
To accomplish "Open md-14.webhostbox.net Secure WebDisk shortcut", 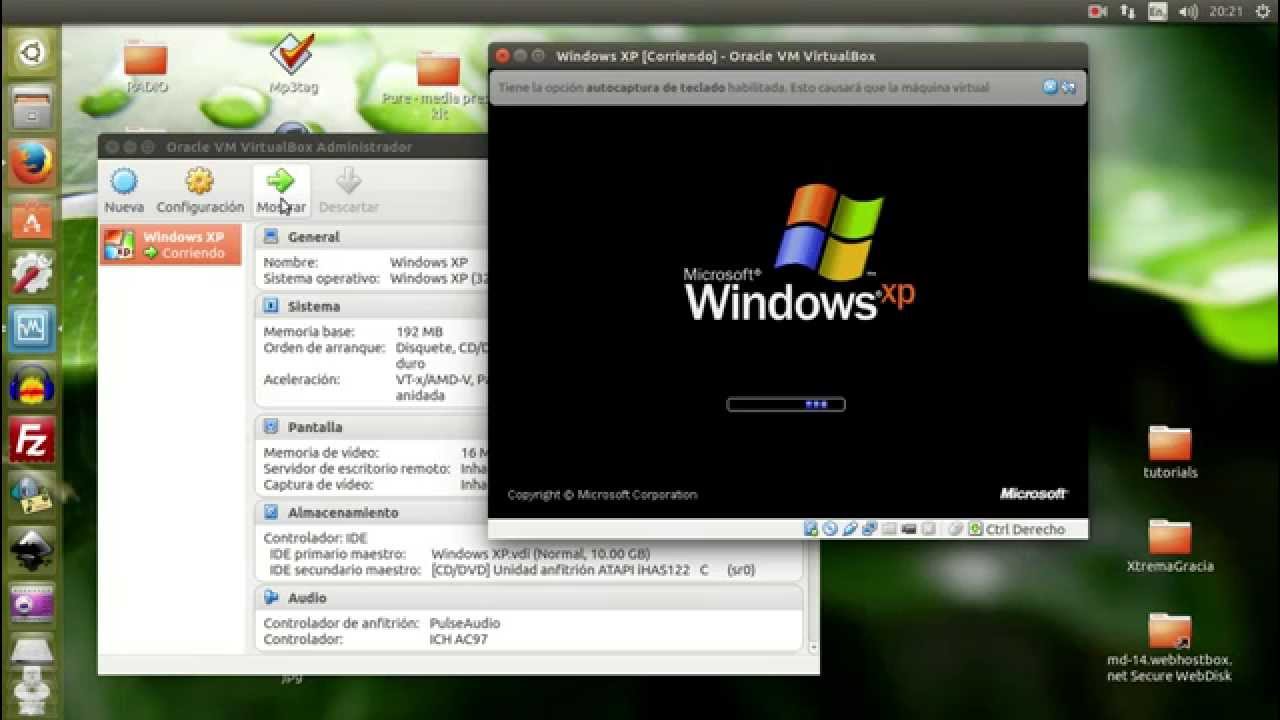I will [1170, 647].
